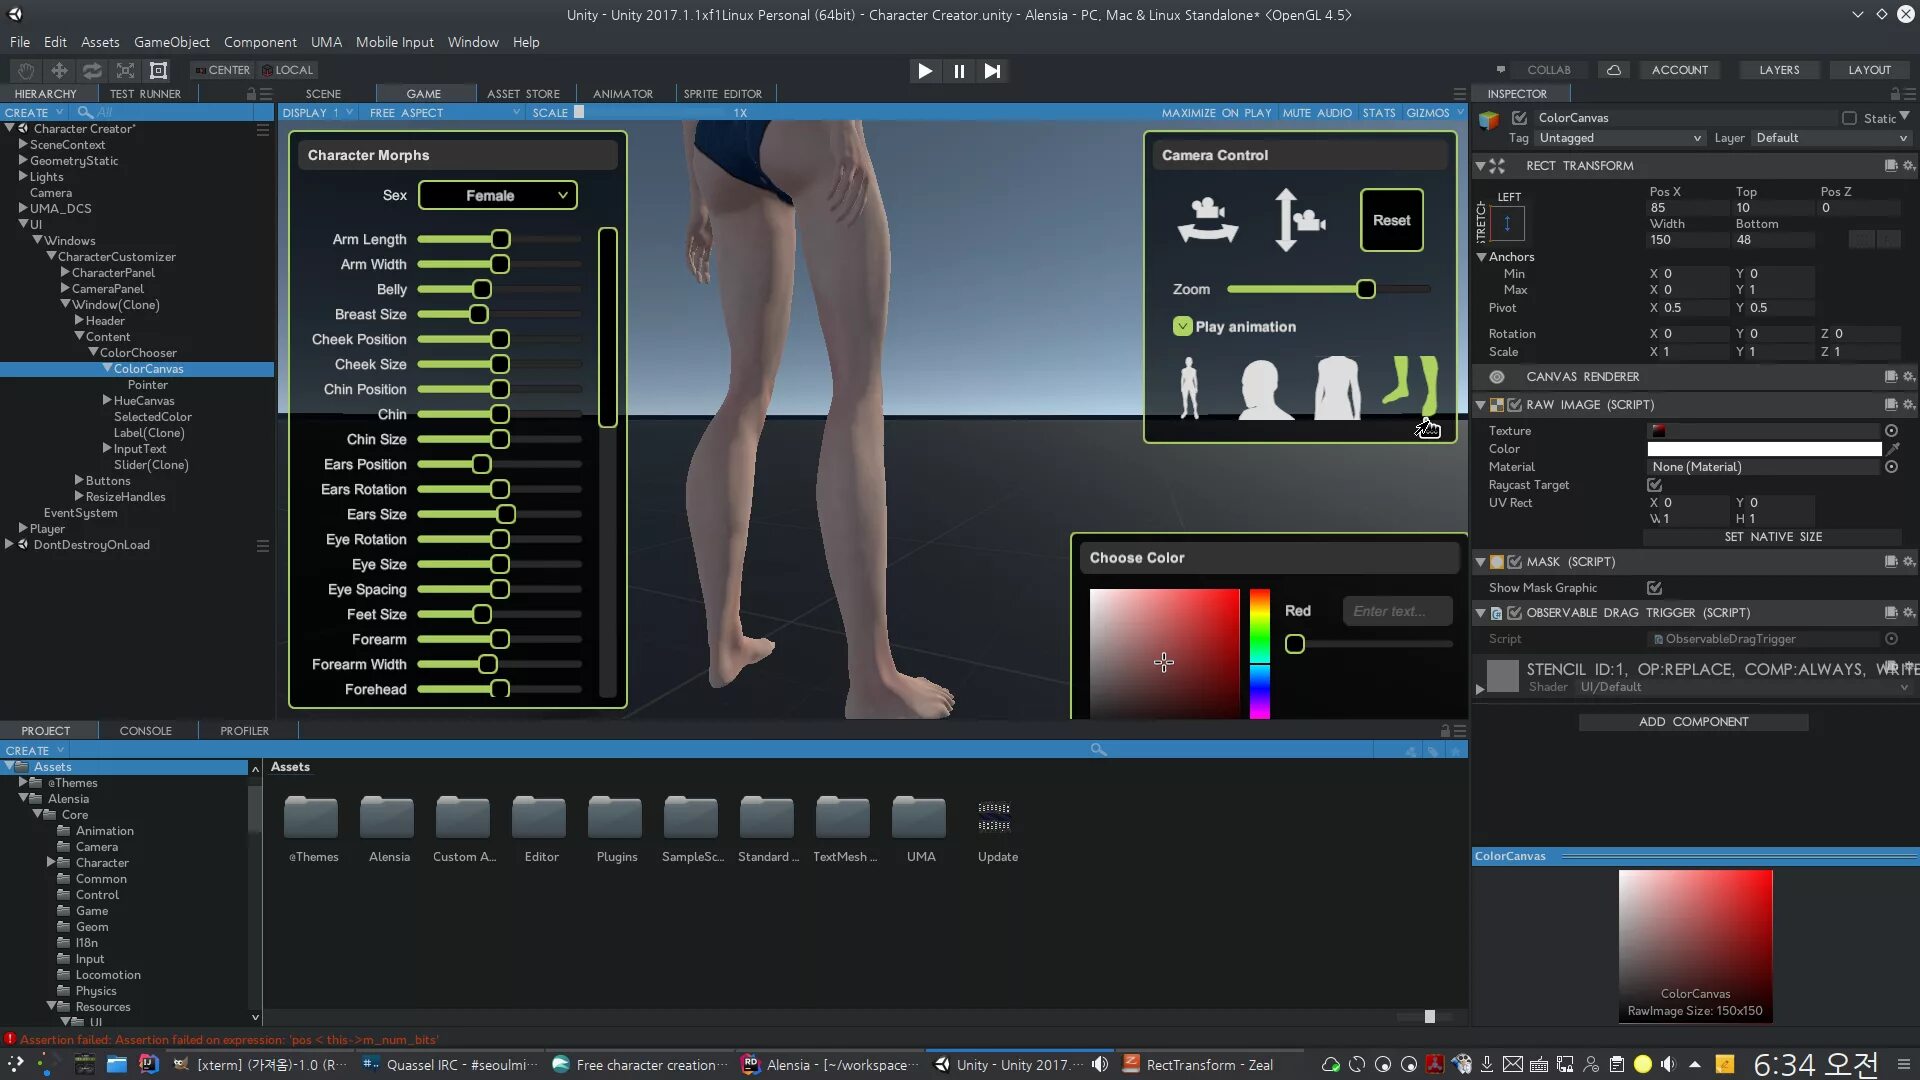The image size is (1920, 1080).
Task: Select the Rect transform tool
Action: [x=158, y=70]
